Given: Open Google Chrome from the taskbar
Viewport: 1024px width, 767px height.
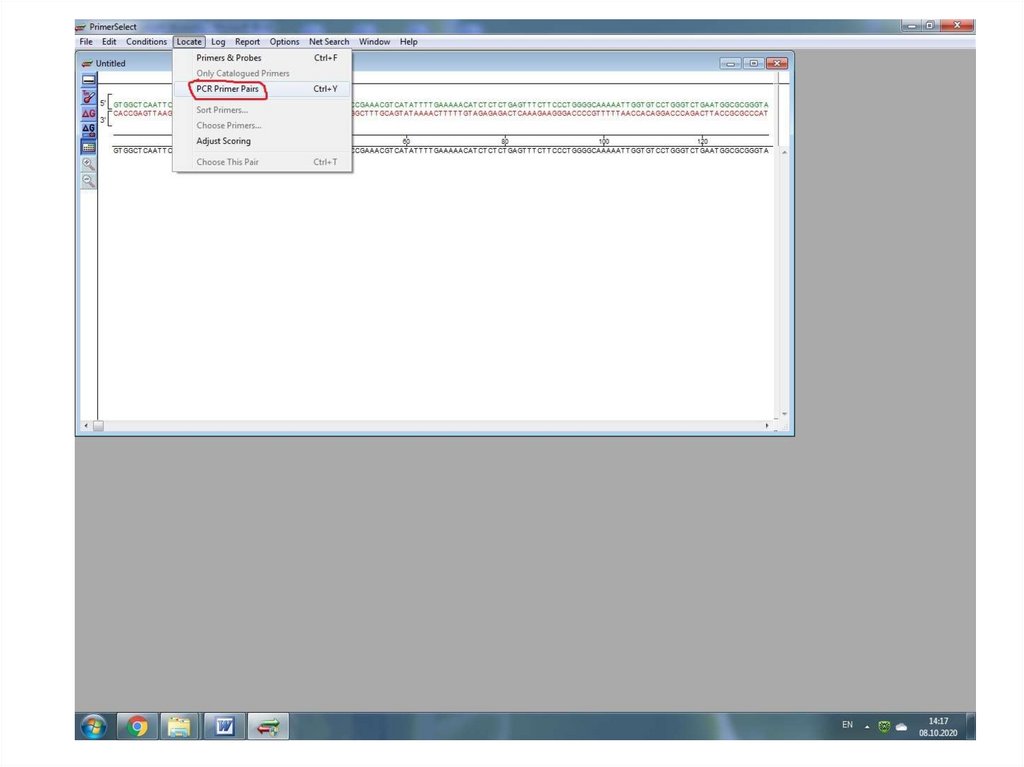Looking at the screenshot, I should (x=137, y=726).
